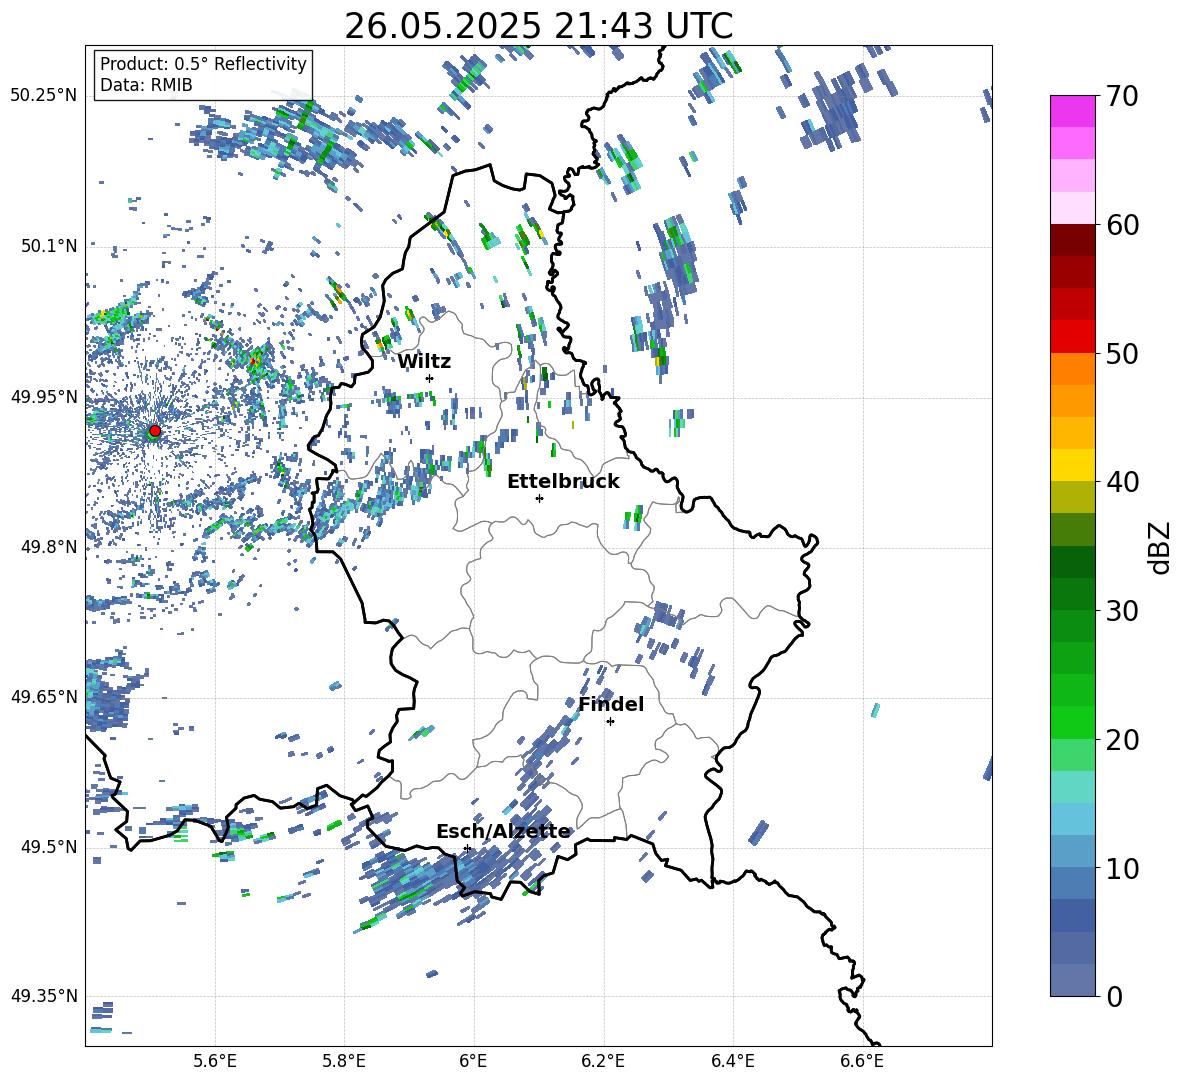1184x1081 pixels.
Task: Click the dark red colorbar segment below 60
Action: point(1073,240)
